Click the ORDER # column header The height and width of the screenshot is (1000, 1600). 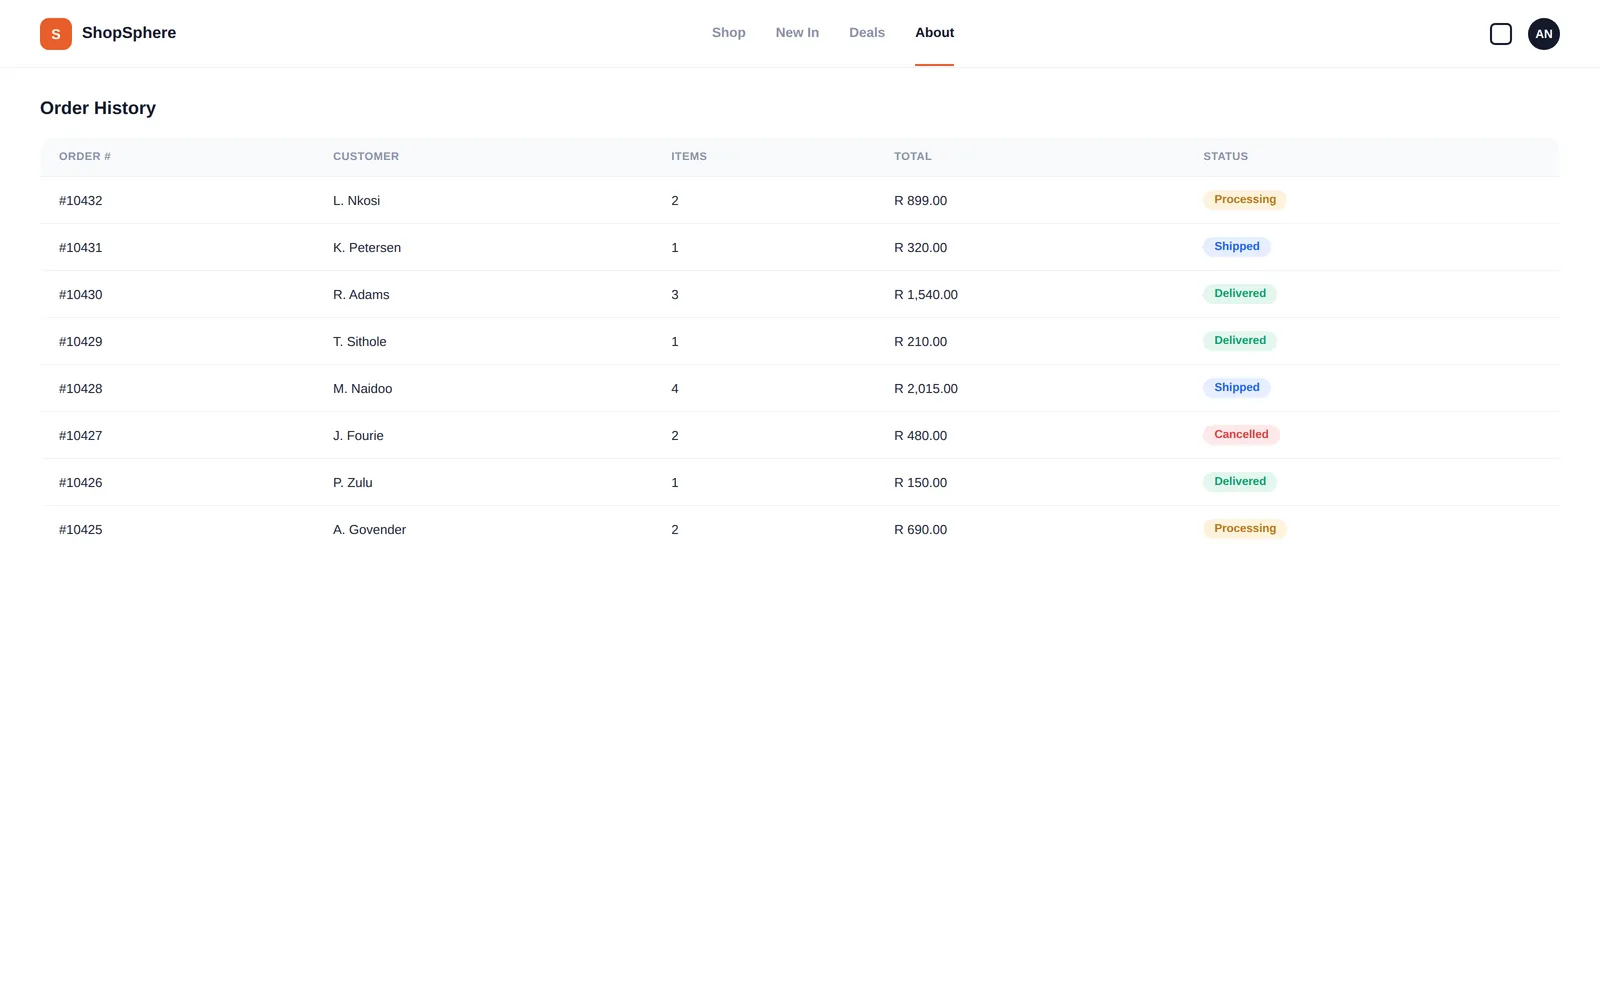click(x=85, y=157)
